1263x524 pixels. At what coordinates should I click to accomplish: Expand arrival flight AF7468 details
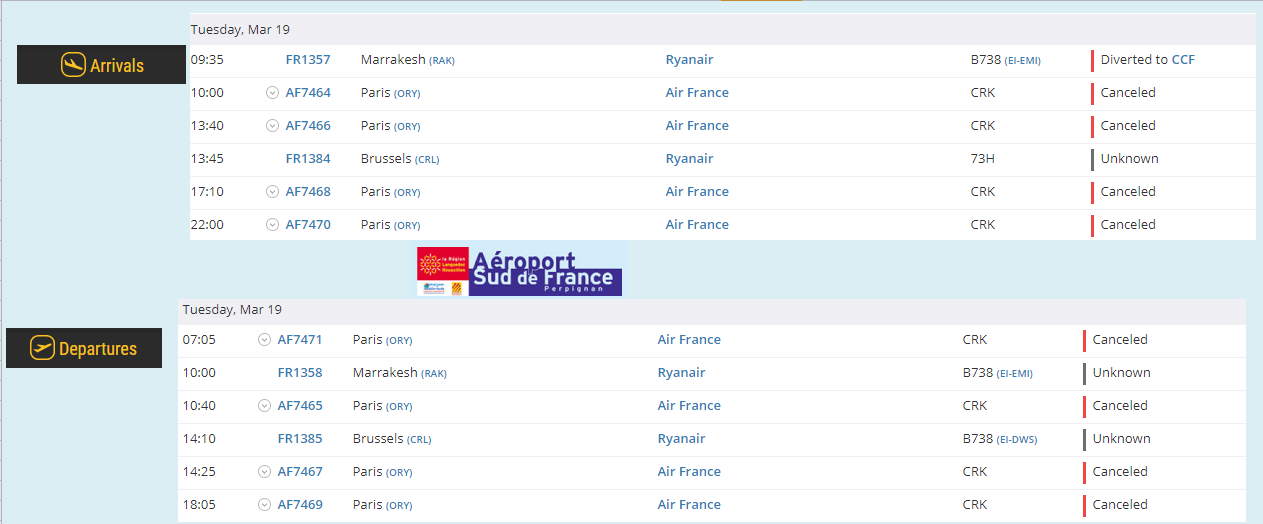272,192
